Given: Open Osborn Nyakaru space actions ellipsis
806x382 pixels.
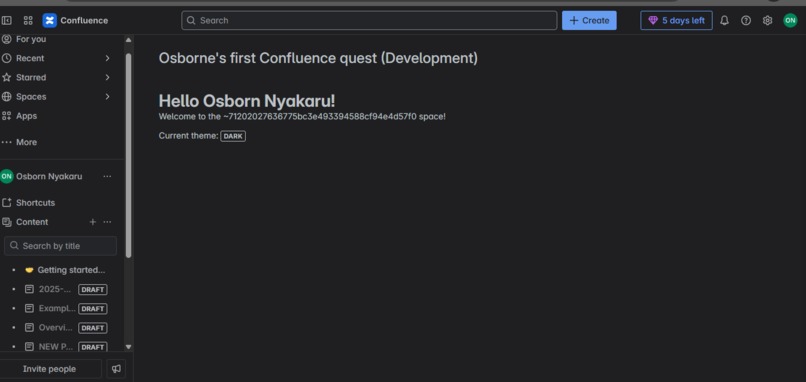Looking at the screenshot, I should pyautogui.click(x=107, y=176).
